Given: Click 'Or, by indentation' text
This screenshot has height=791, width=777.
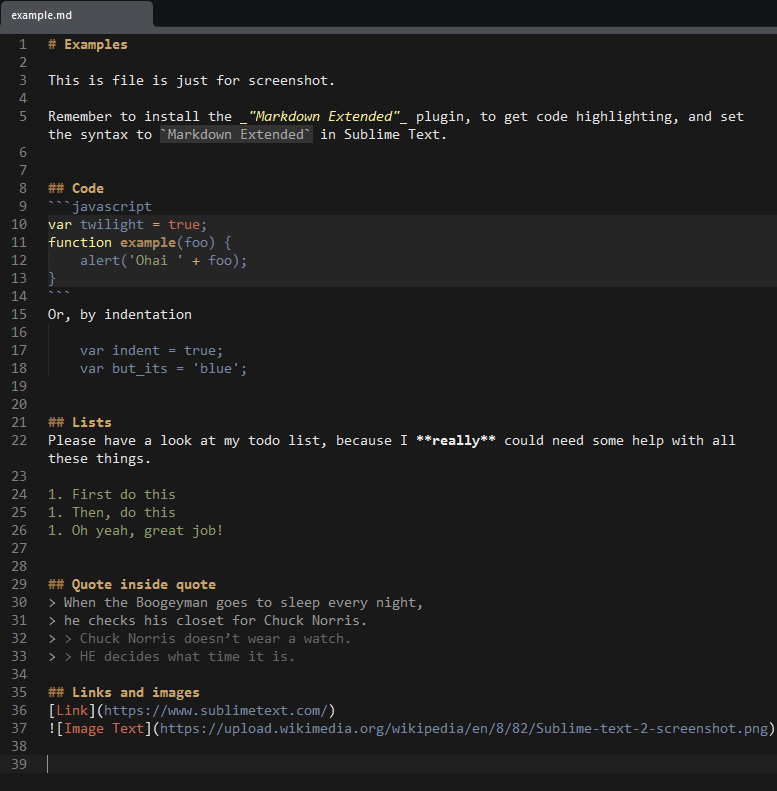Looking at the screenshot, I should (x=120, y=315).
